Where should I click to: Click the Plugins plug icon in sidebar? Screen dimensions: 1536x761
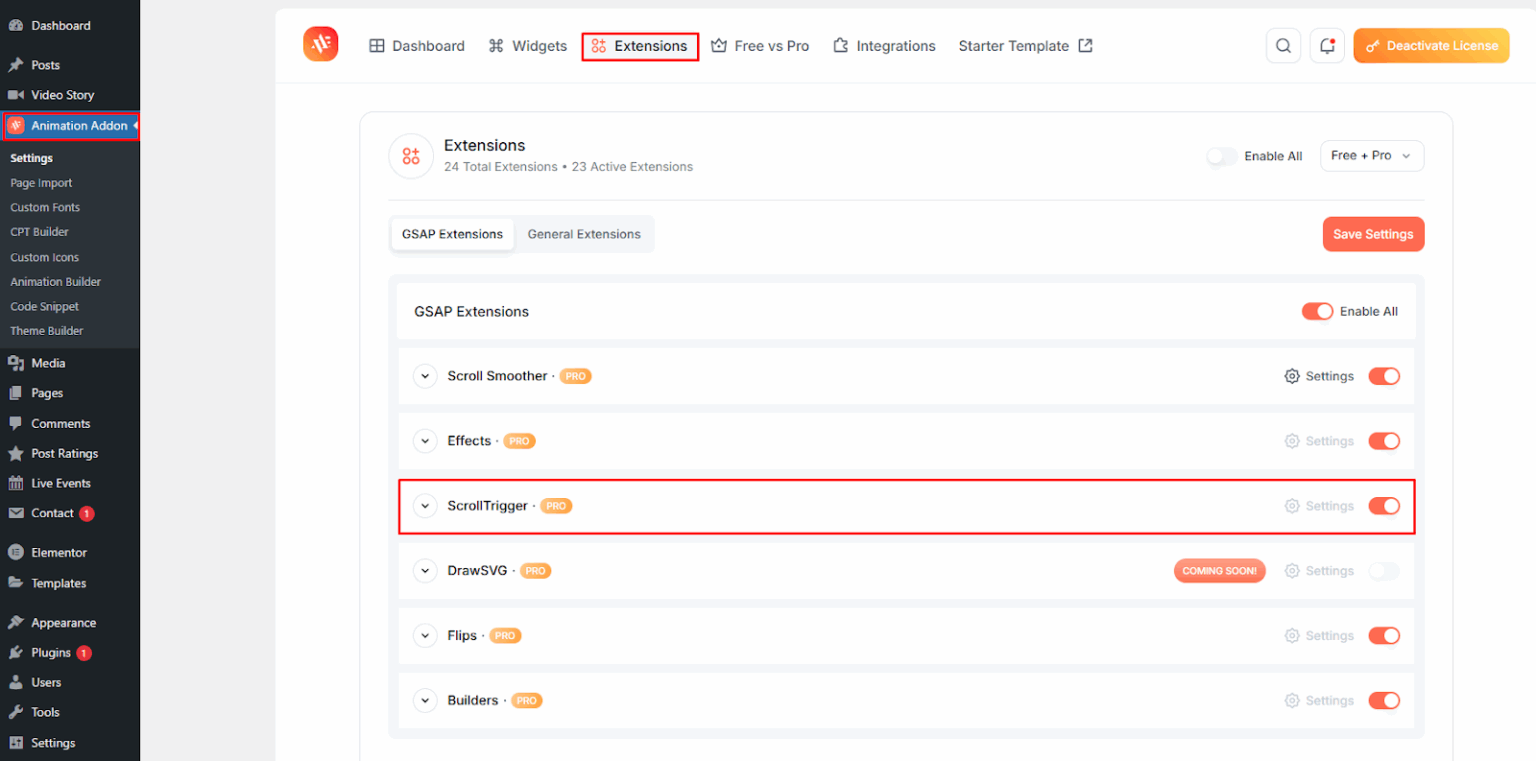(x=16, y=652)
